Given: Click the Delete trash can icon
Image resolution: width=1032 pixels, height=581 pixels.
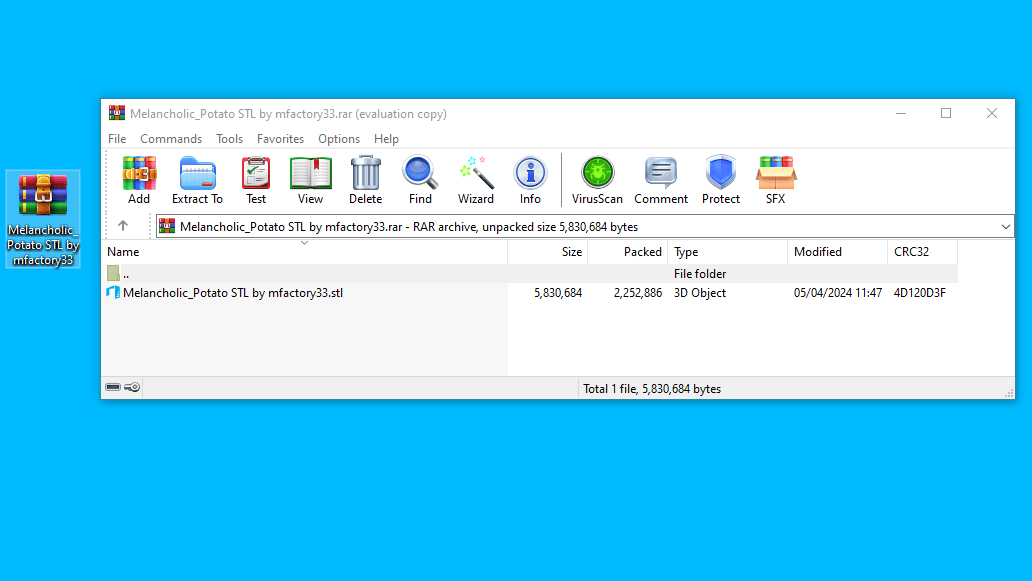Looking at the screenshot, I should coord(365,180).
